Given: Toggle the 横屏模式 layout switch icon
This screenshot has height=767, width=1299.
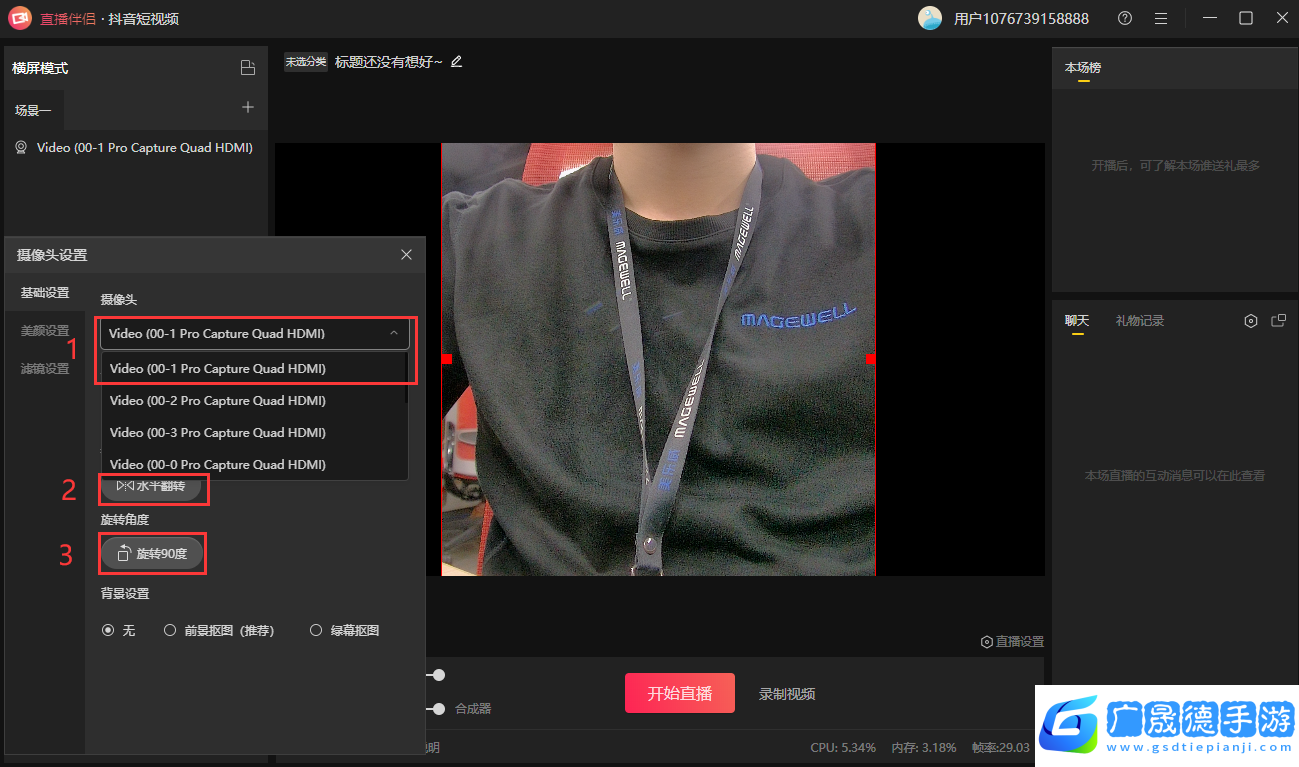Looking at the screenshot, I should (248, 68).
